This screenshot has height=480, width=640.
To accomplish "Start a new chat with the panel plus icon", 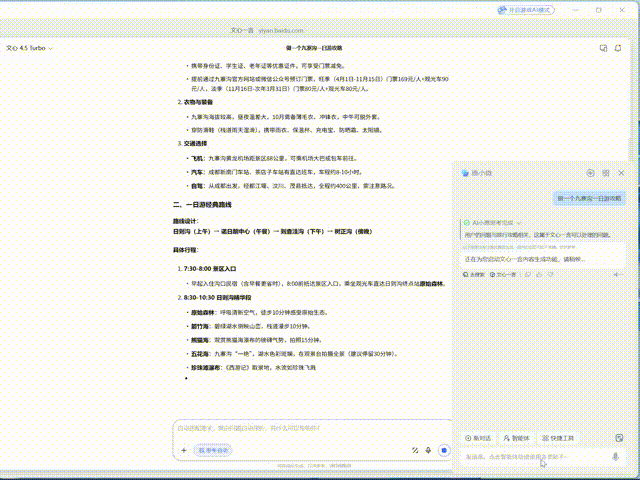I will [591, 173].
